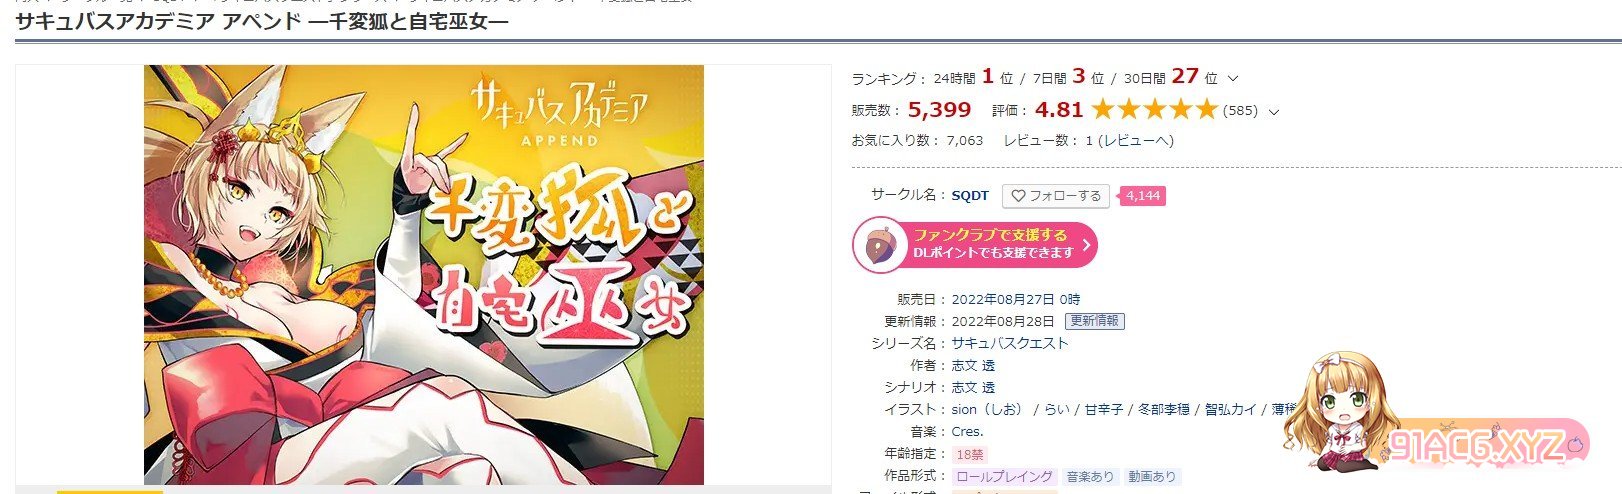Select the 動画あり tag
Viewport: 1622px width, 494px height.
1152,477
